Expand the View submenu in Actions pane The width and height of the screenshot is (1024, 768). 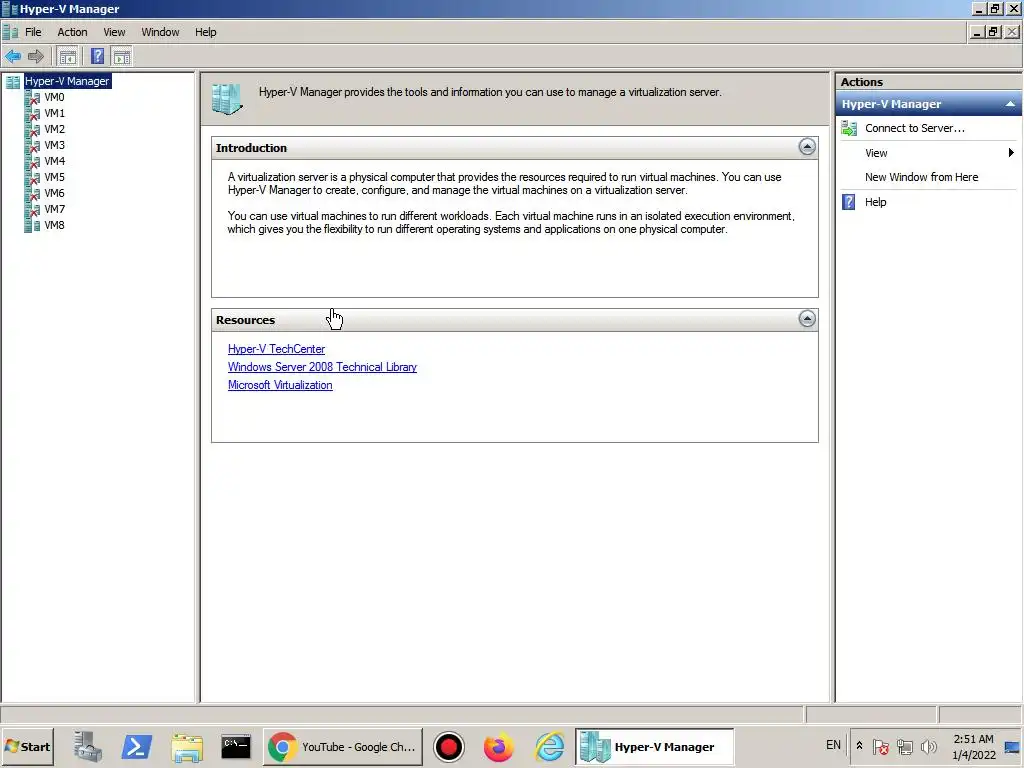[1011, 153]
